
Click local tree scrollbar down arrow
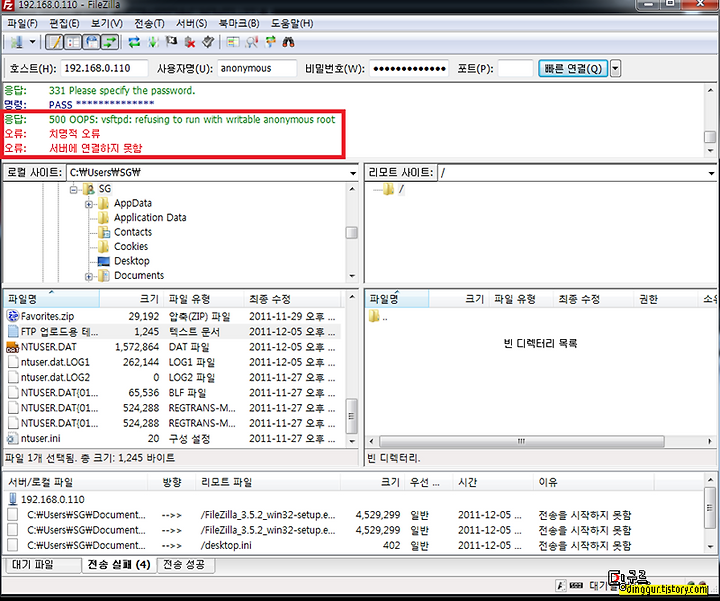coord(352,276)
